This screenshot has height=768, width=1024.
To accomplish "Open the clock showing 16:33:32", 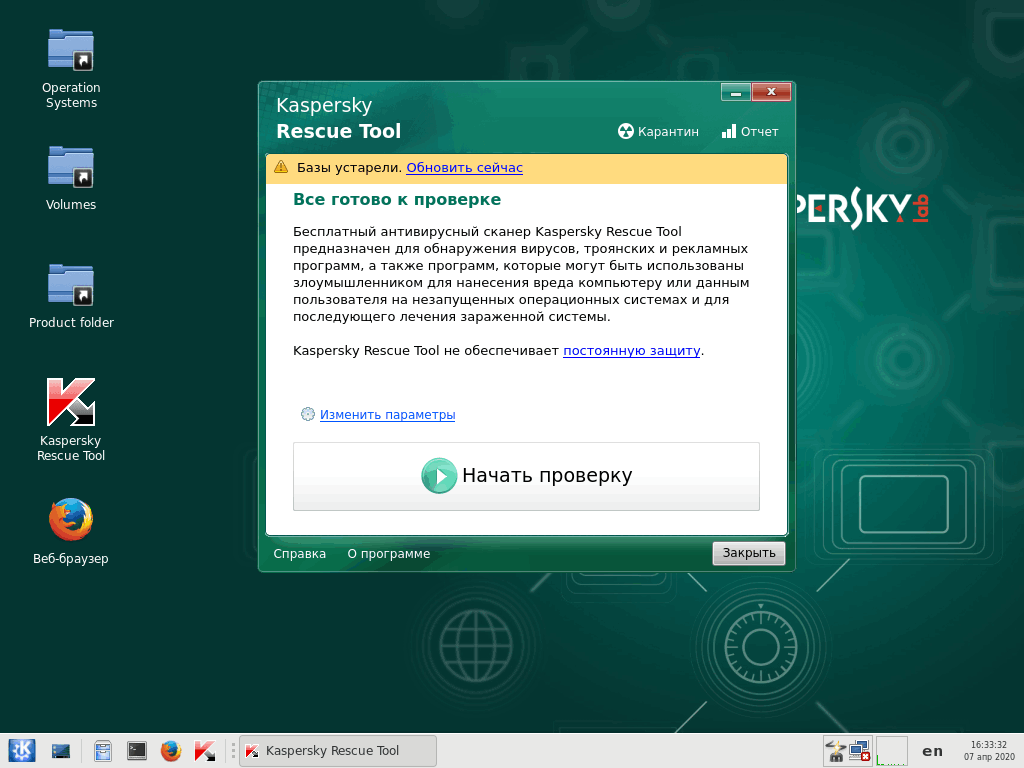I will 989,750.
